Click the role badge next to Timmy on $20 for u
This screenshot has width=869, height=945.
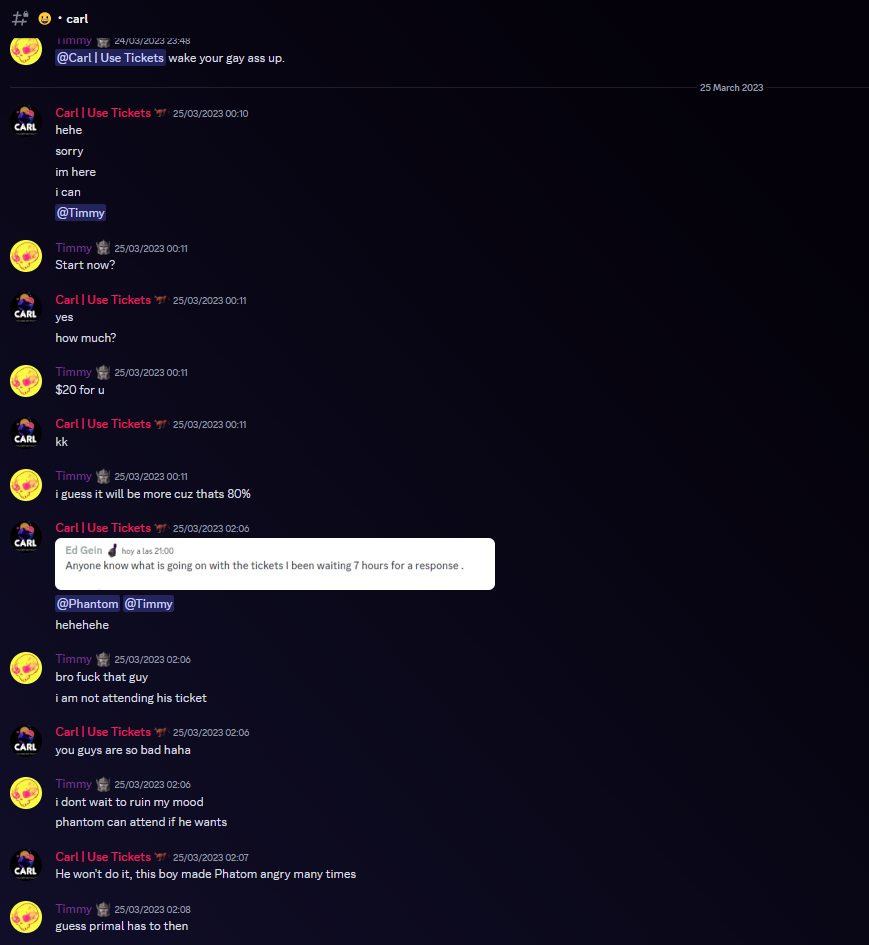(103, 372)
